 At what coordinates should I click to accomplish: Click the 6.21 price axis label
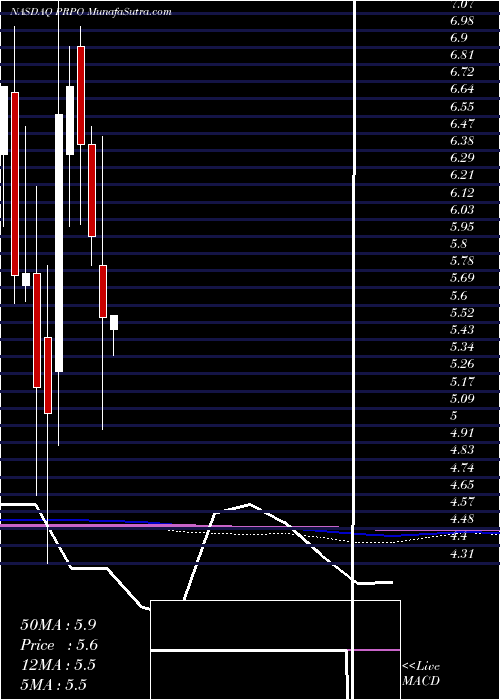click(462, 175)
